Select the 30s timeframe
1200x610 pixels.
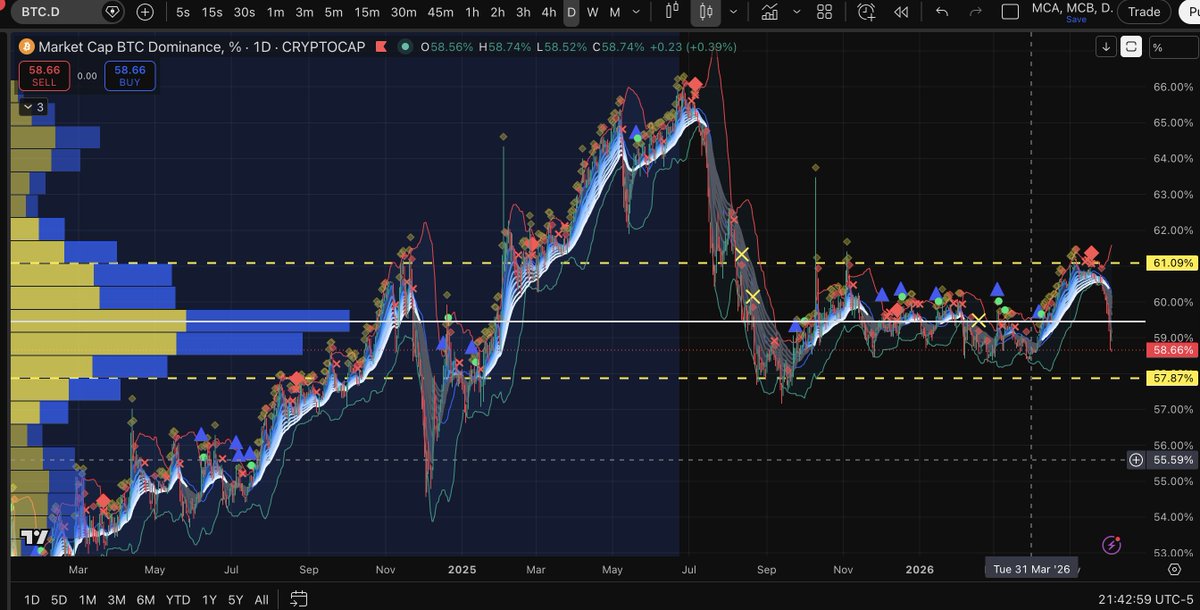pyautogui.click(x=244, y=12)
